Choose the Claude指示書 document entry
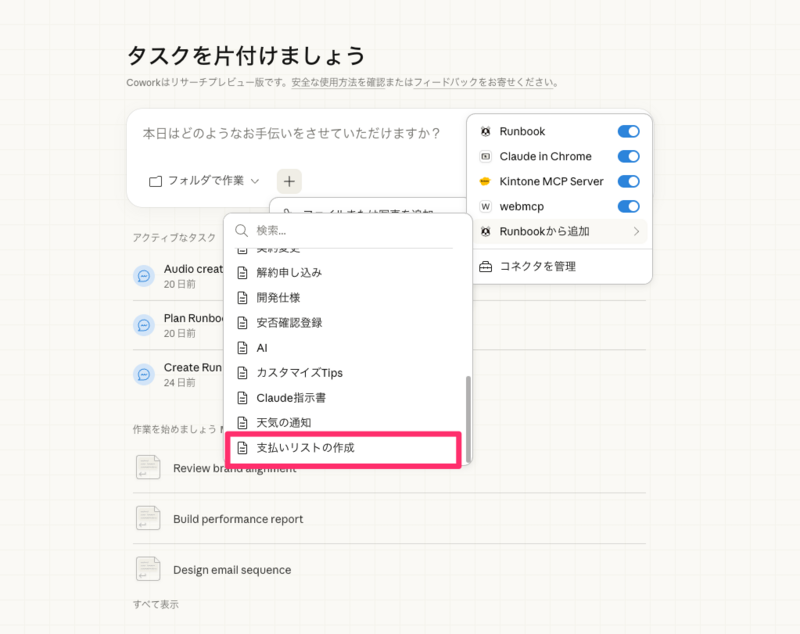 pyautogui.click(x=290, y=398)
